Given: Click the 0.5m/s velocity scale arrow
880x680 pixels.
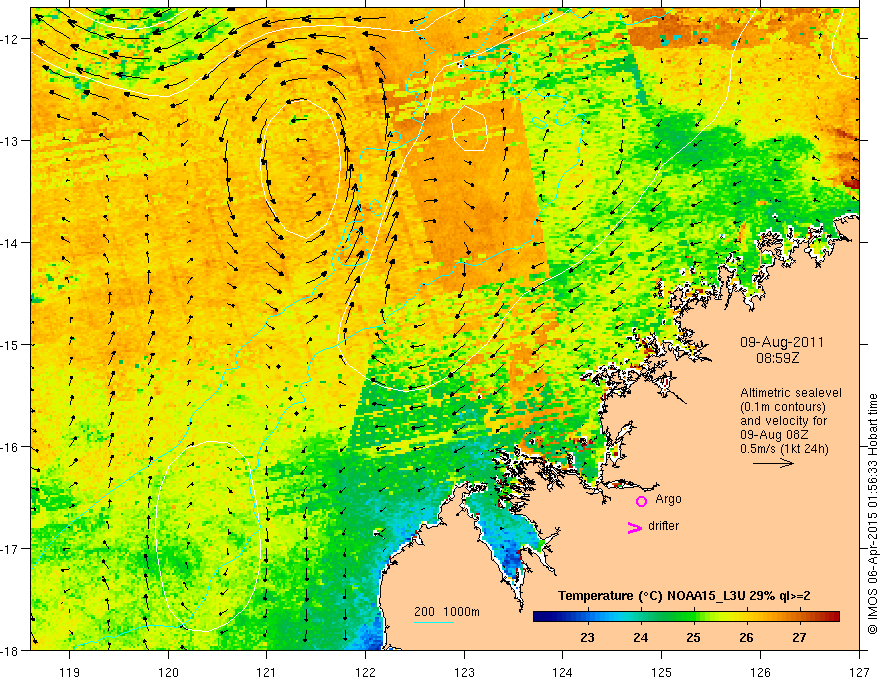Looking at the screenshot, I should click(x=773, y=463).
